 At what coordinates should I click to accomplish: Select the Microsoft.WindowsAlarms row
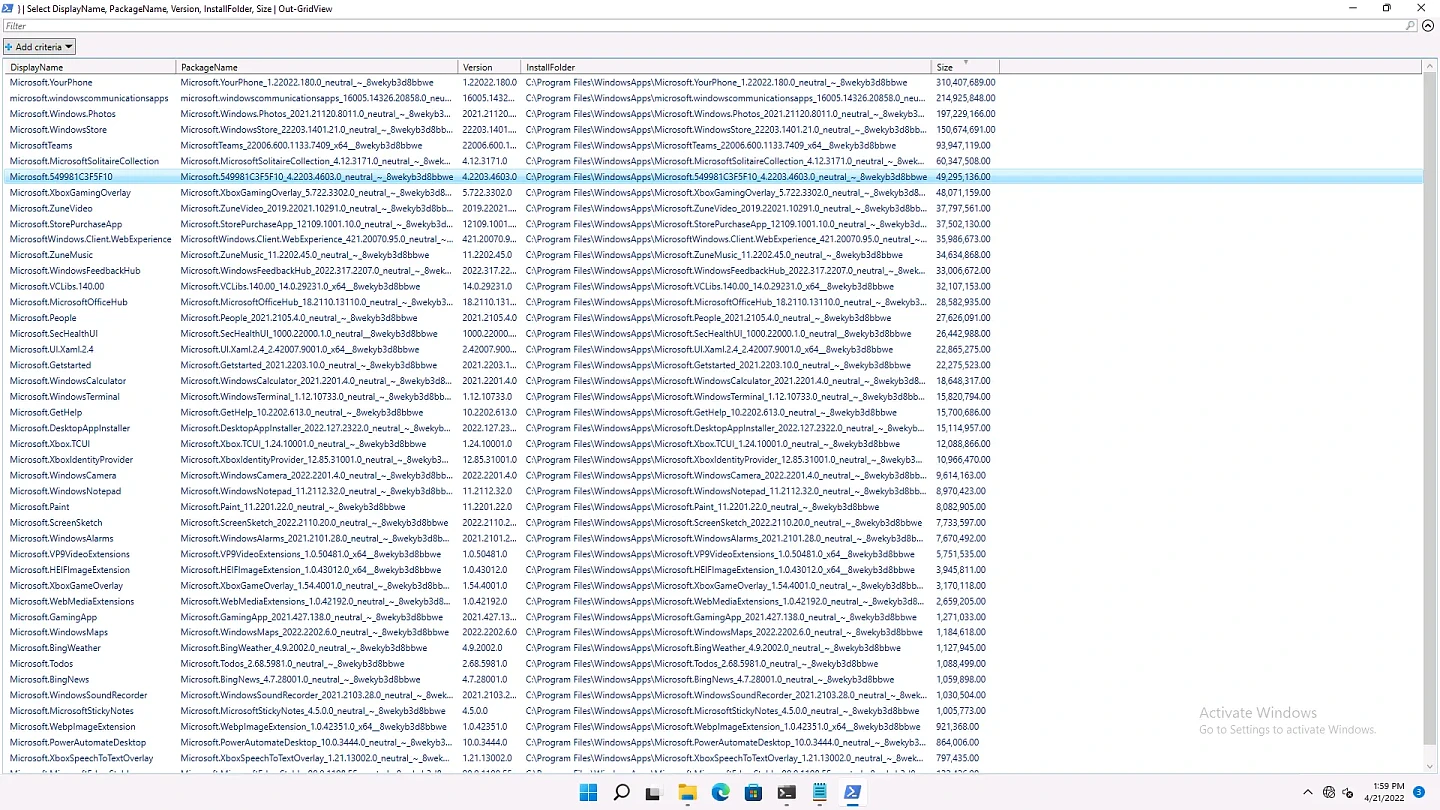[713, 538]
